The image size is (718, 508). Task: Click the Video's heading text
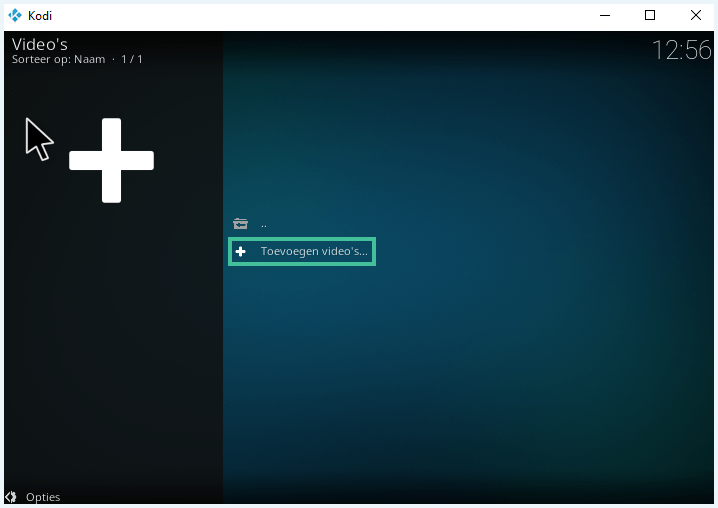click(39, 44)
